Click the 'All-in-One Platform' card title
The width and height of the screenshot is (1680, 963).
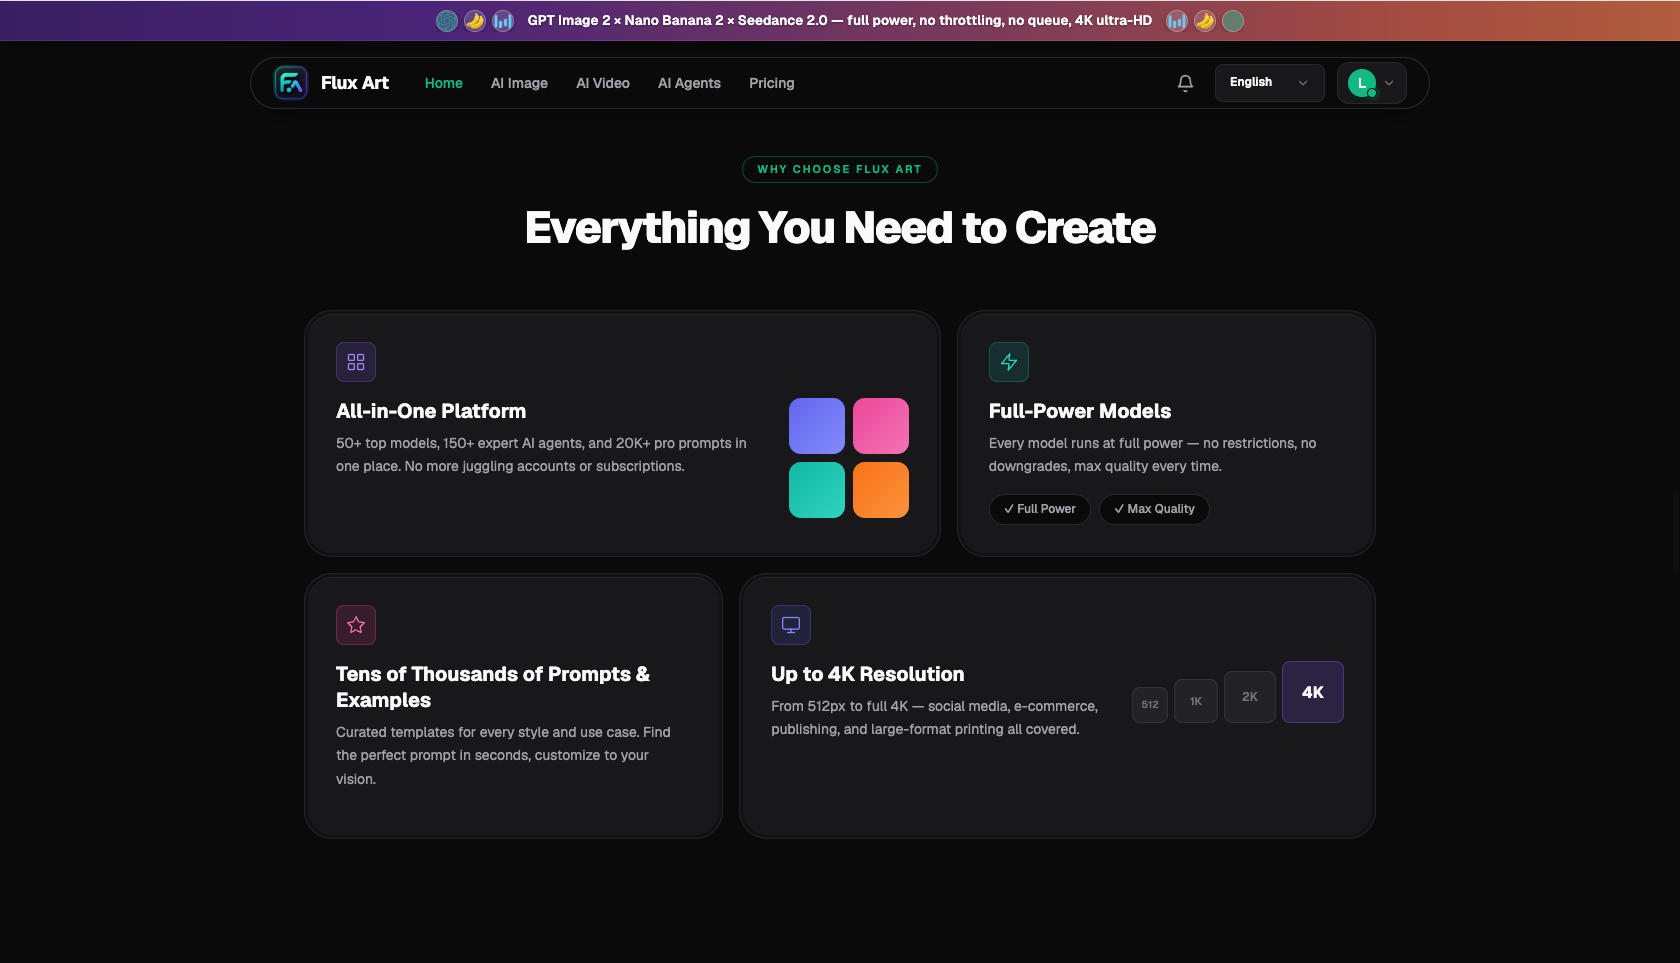[431, 411]
